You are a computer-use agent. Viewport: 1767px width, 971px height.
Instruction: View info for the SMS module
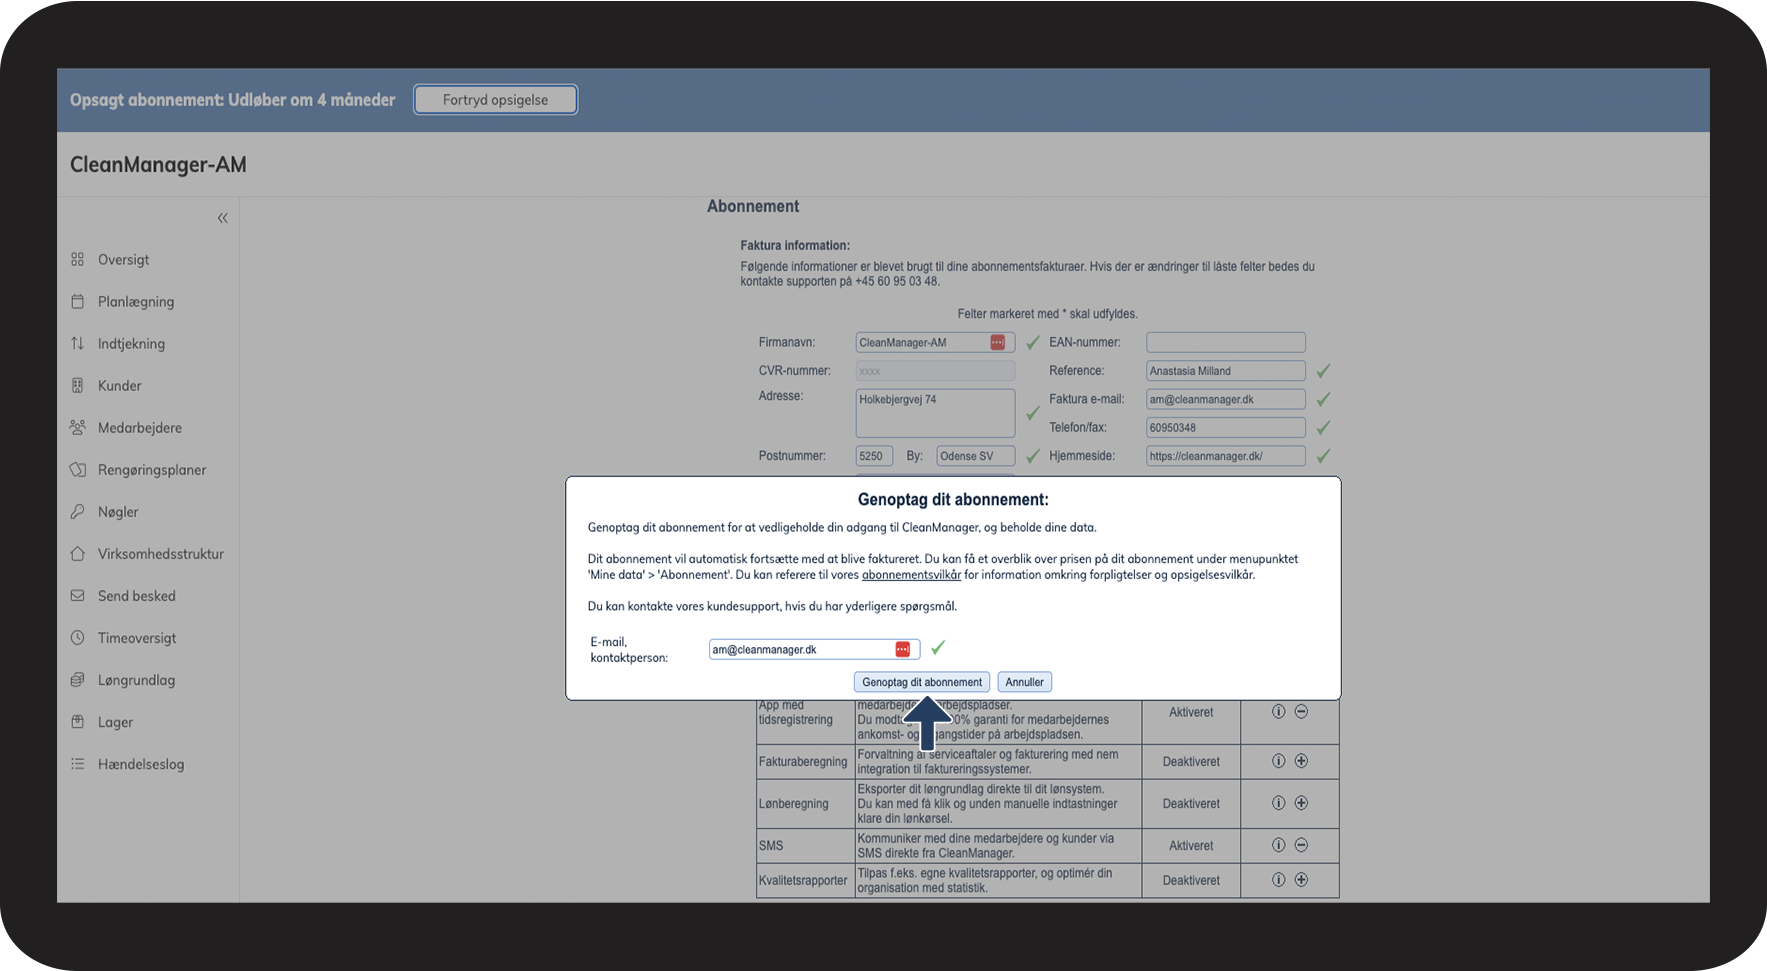coord(1278,845)
